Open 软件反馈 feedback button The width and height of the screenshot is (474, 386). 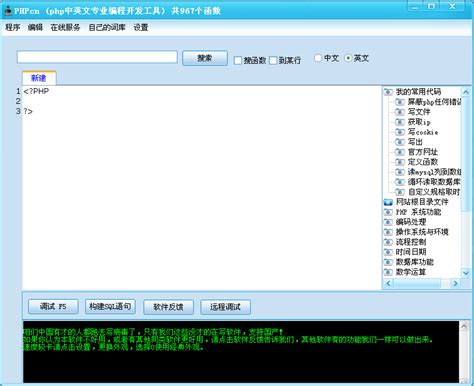(x=168, y=307)
